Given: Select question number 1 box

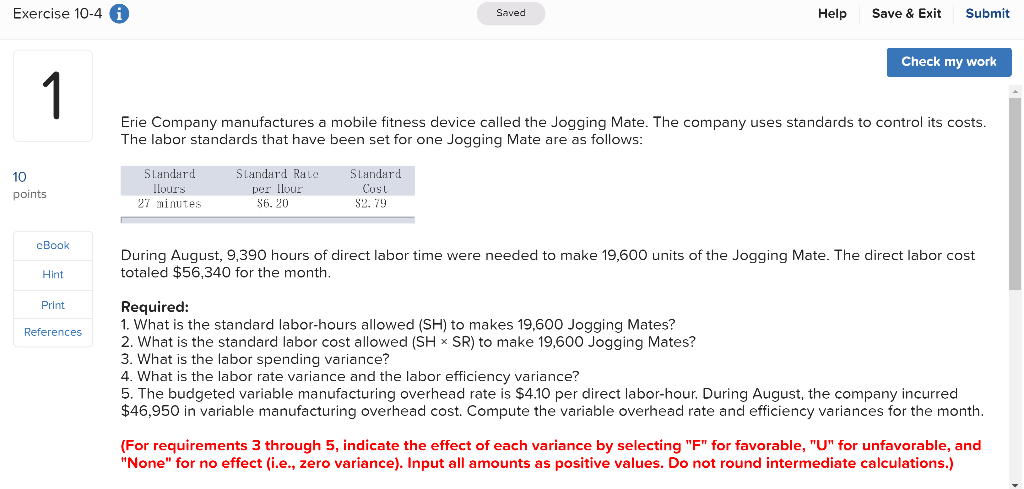Looking at the screenshot, I should coord(53,96).
